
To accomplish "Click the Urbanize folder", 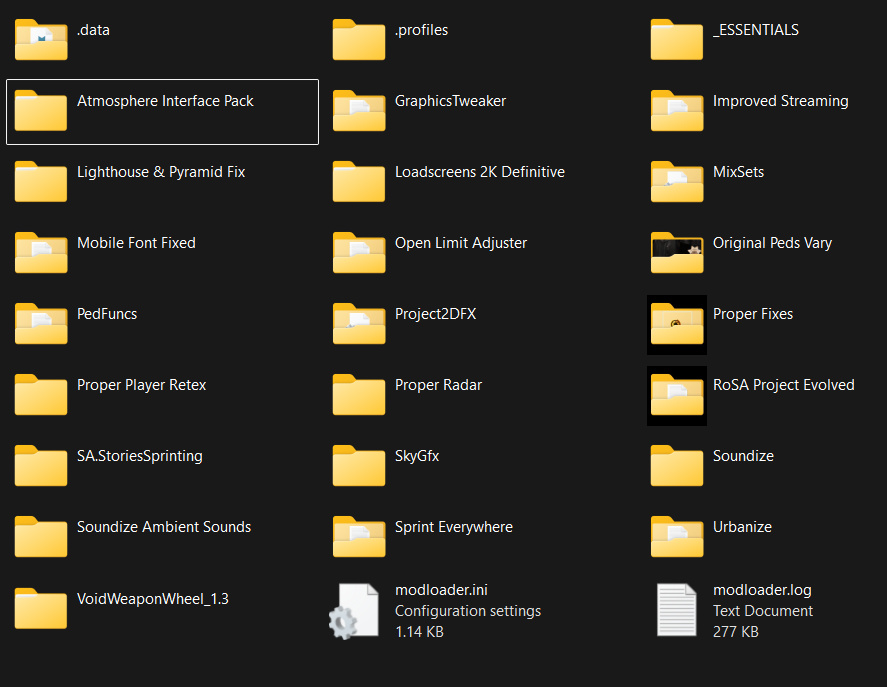I will (742, 527).
